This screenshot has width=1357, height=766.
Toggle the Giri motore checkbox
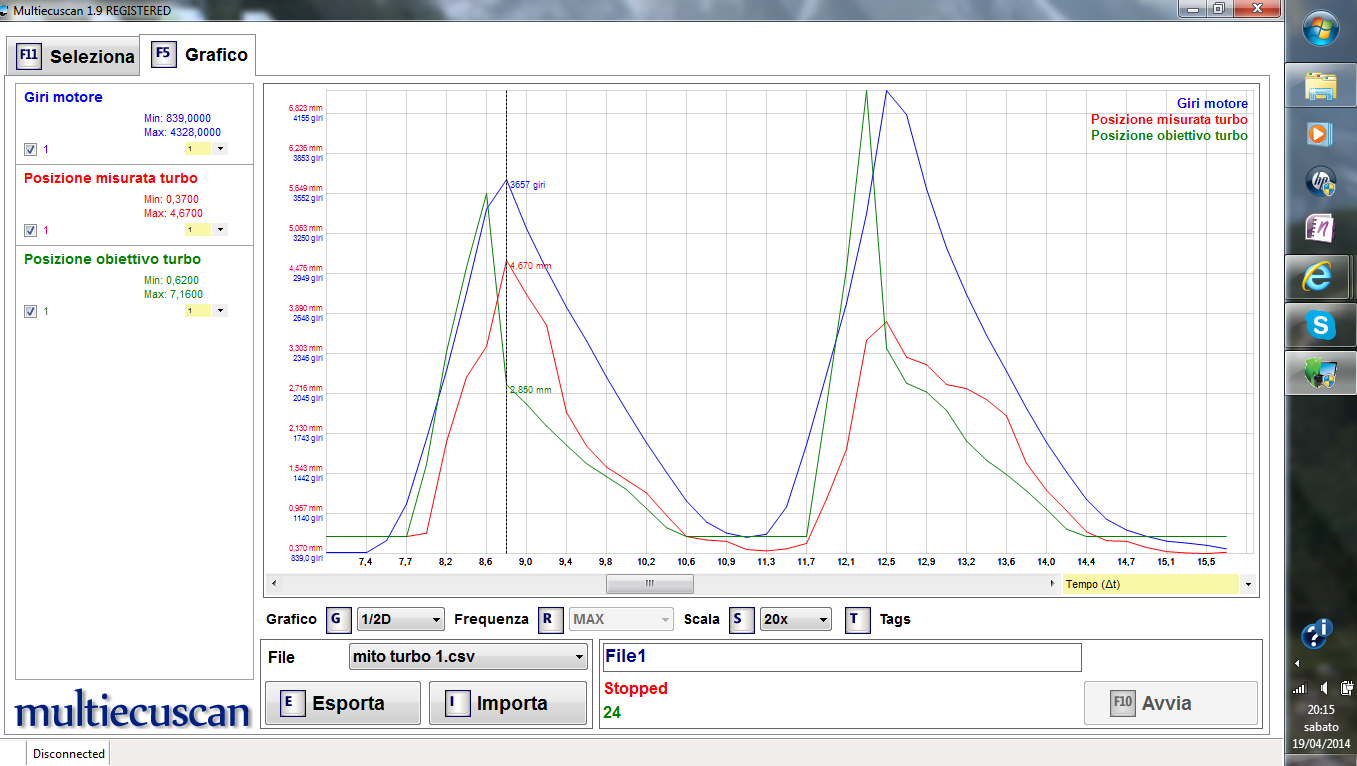pyautogui.click(x=30, y=149)
